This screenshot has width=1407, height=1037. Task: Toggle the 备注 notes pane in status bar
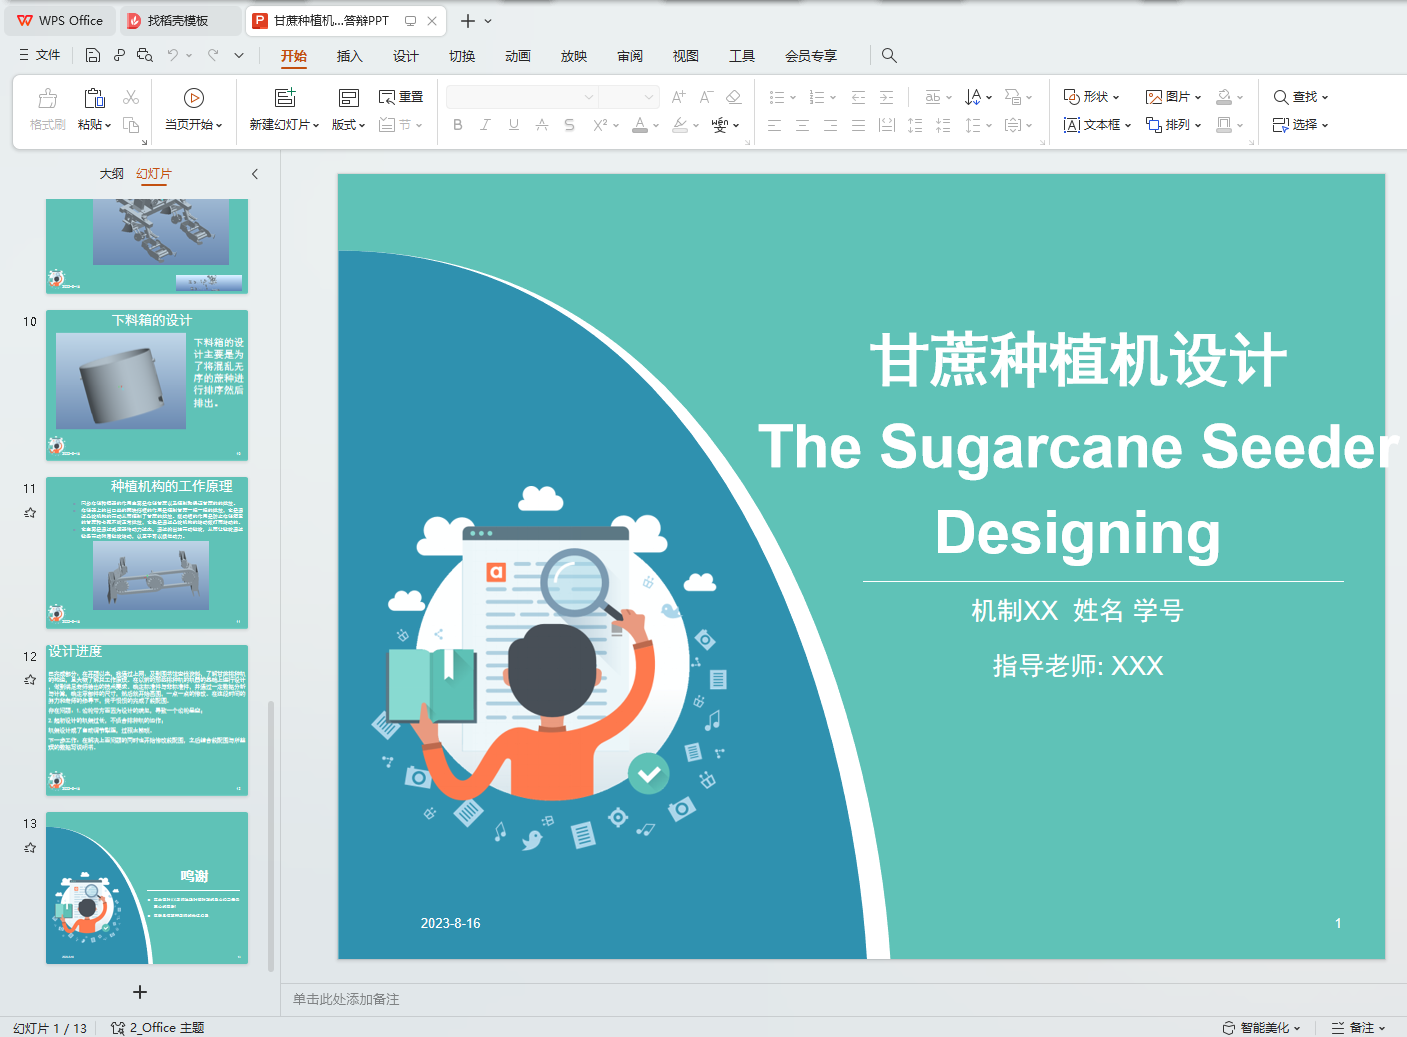pos(1358,1028)
